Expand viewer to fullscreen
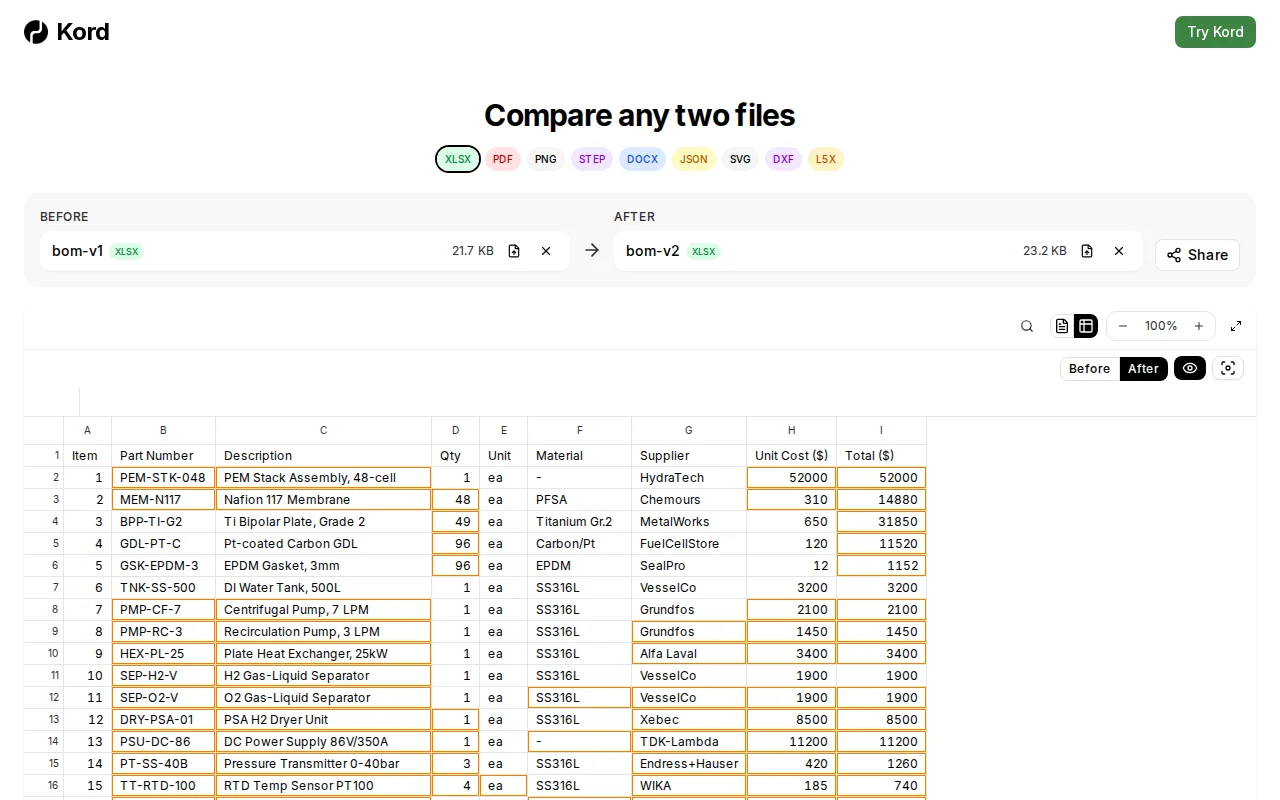Screen dimensions: 1280x800 click(x=1236, y=326)
